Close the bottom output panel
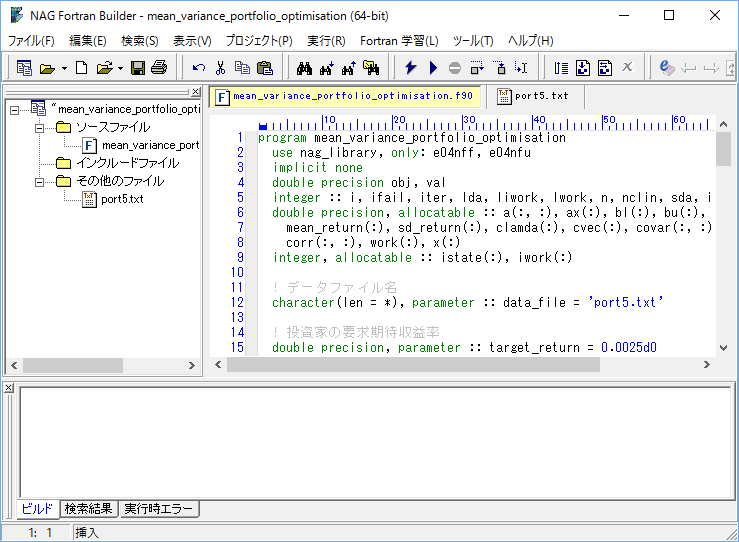Screen dimensions: 739x542 click(x=8, y=387)
